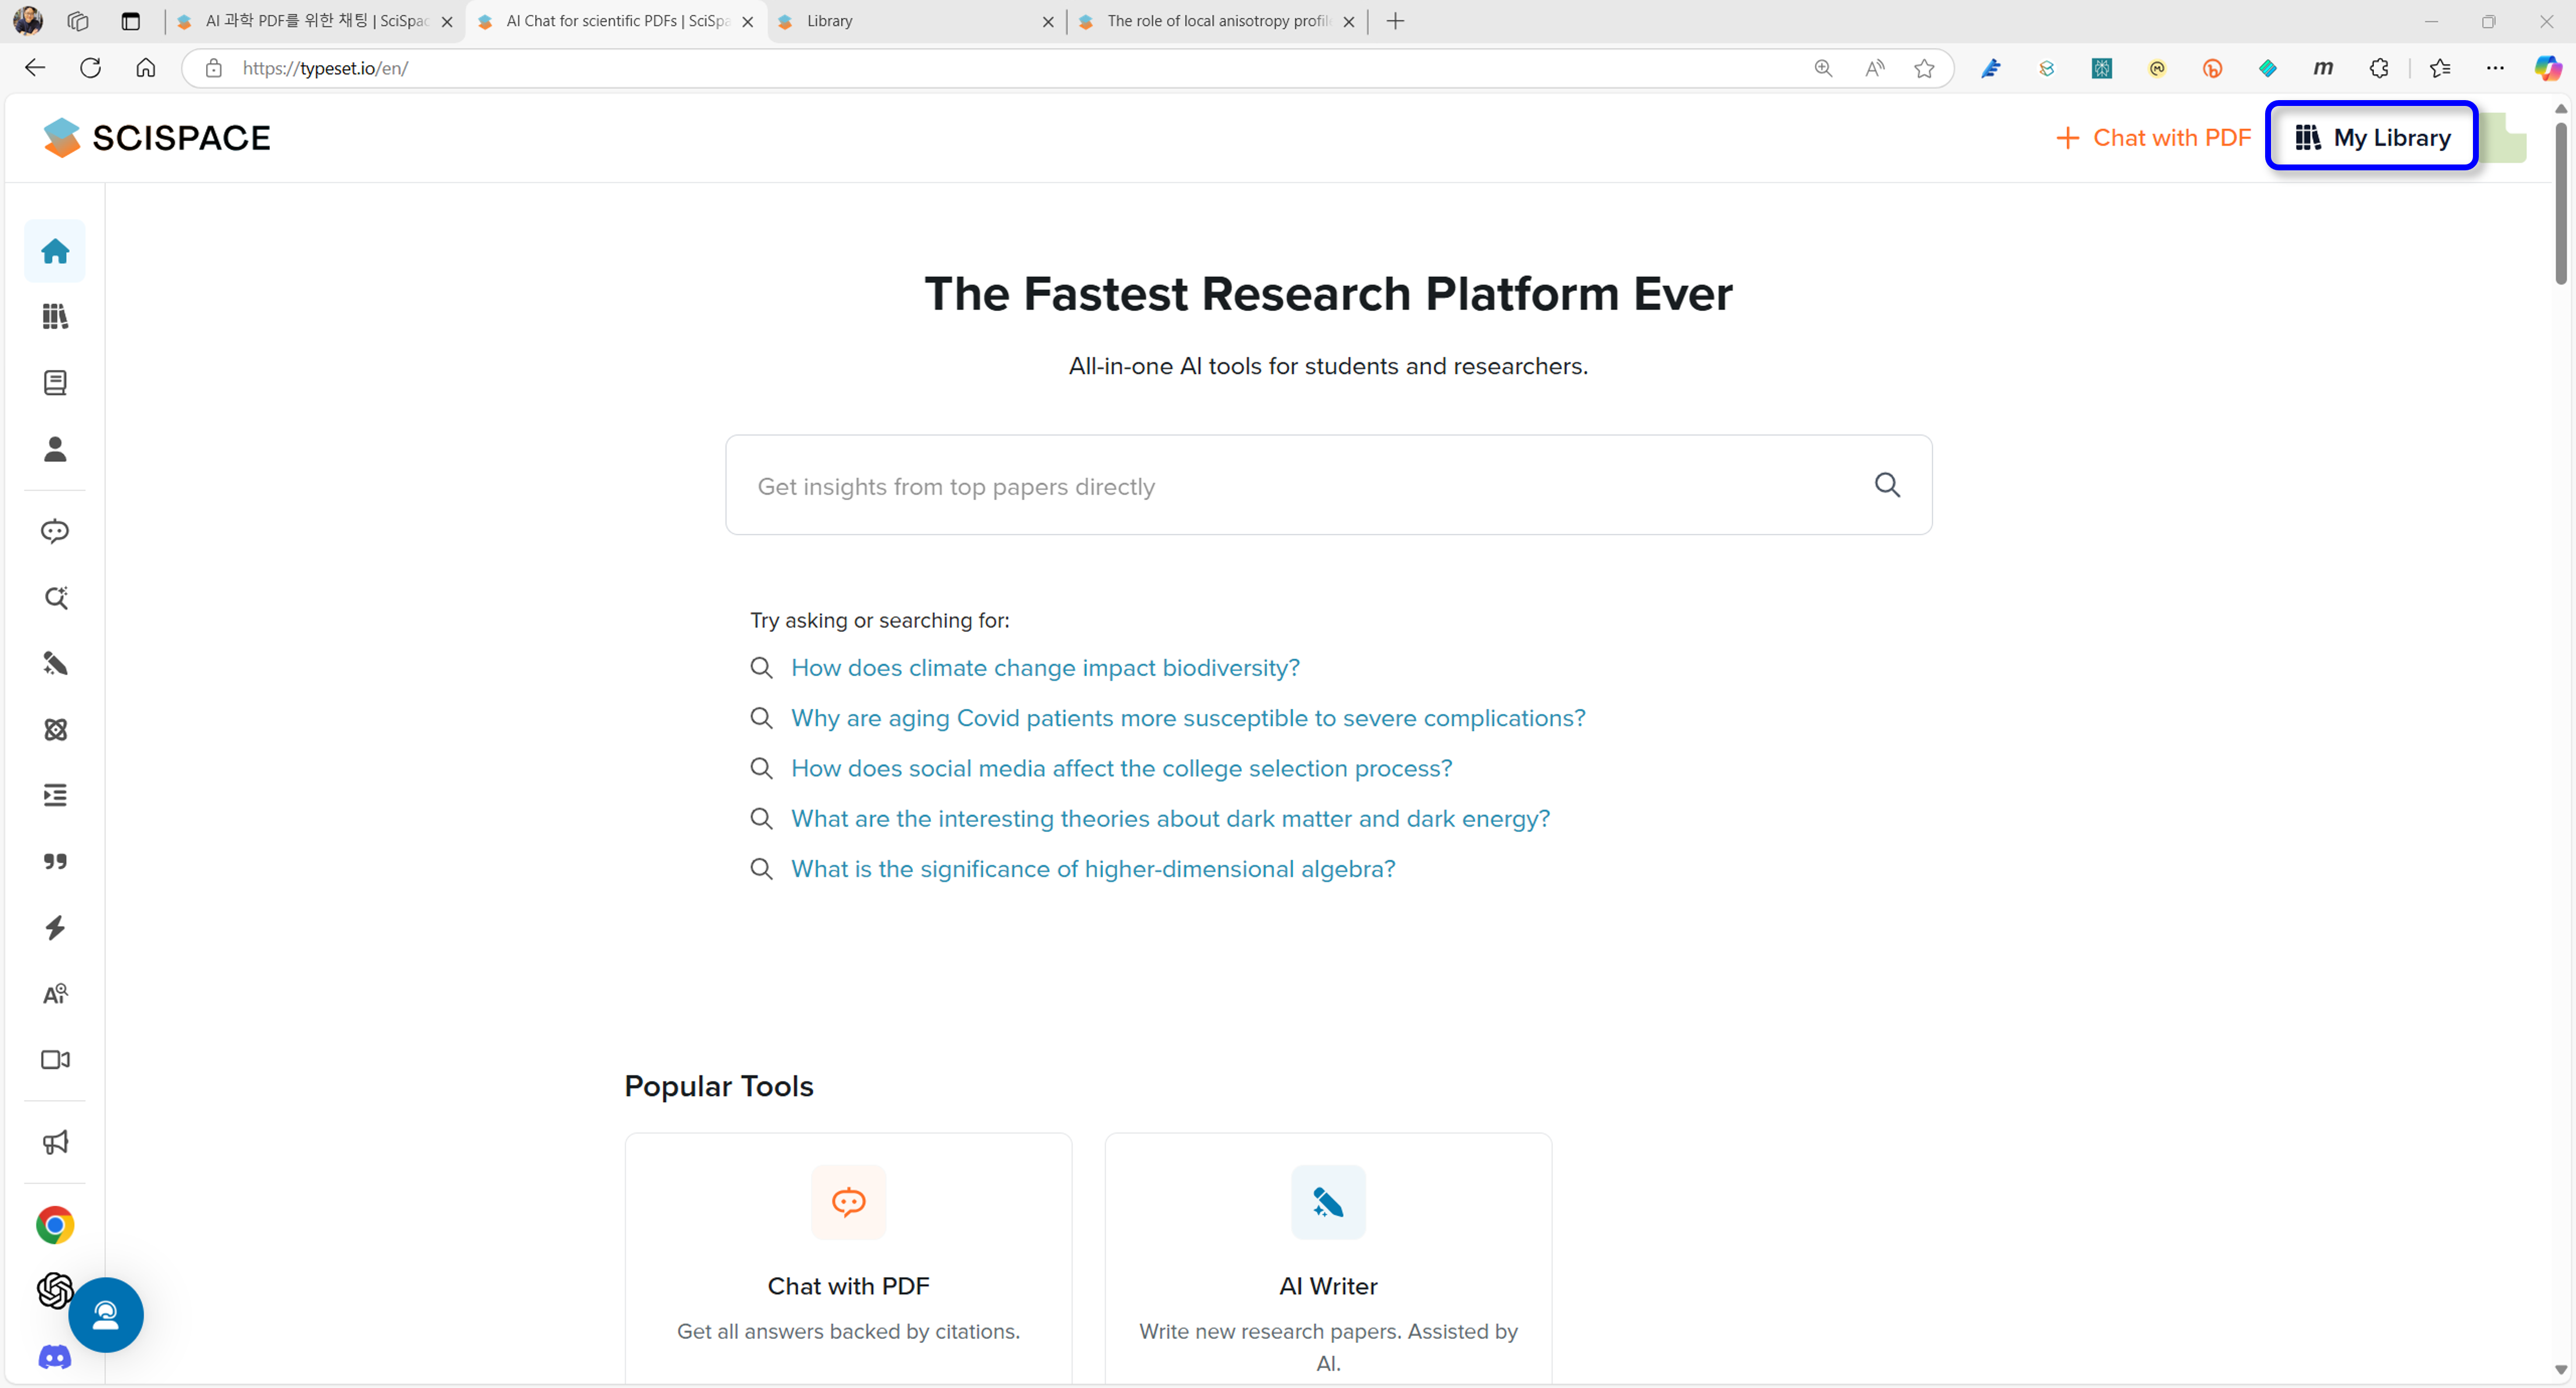This screenshot has height=1388, width=2576.
Task: Open the favorites list icon
Action: click(2440, 68)
